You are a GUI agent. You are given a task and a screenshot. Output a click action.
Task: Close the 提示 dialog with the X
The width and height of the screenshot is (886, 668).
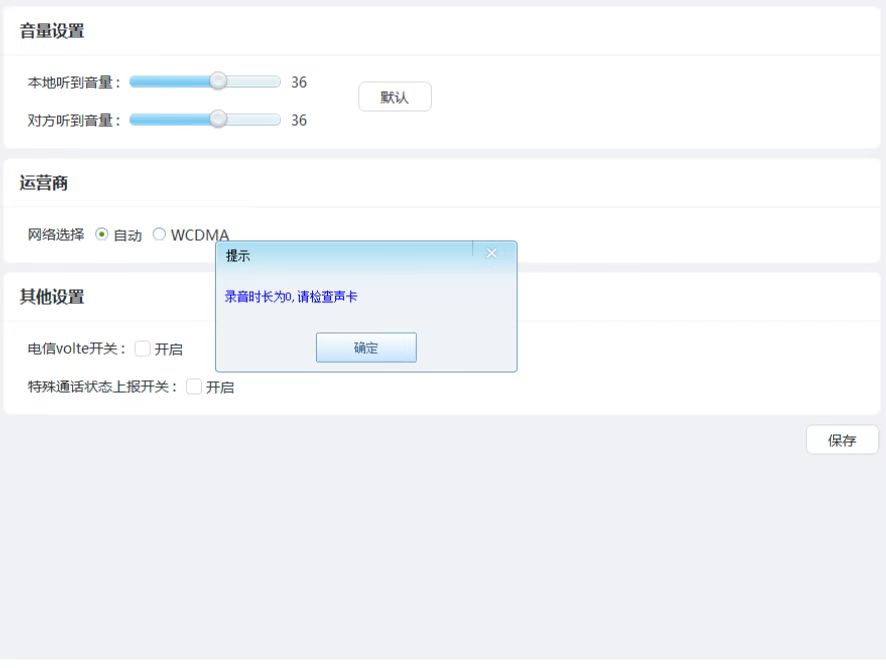click(x=492, y=254)
